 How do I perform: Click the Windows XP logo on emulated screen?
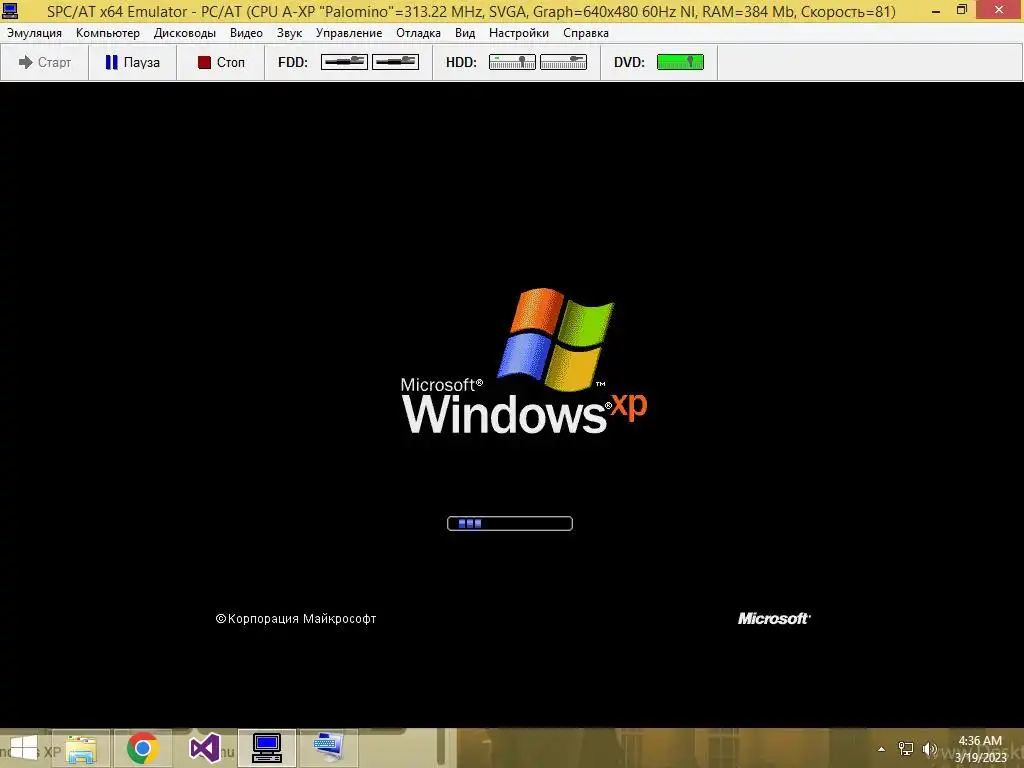tap(524, 361)
